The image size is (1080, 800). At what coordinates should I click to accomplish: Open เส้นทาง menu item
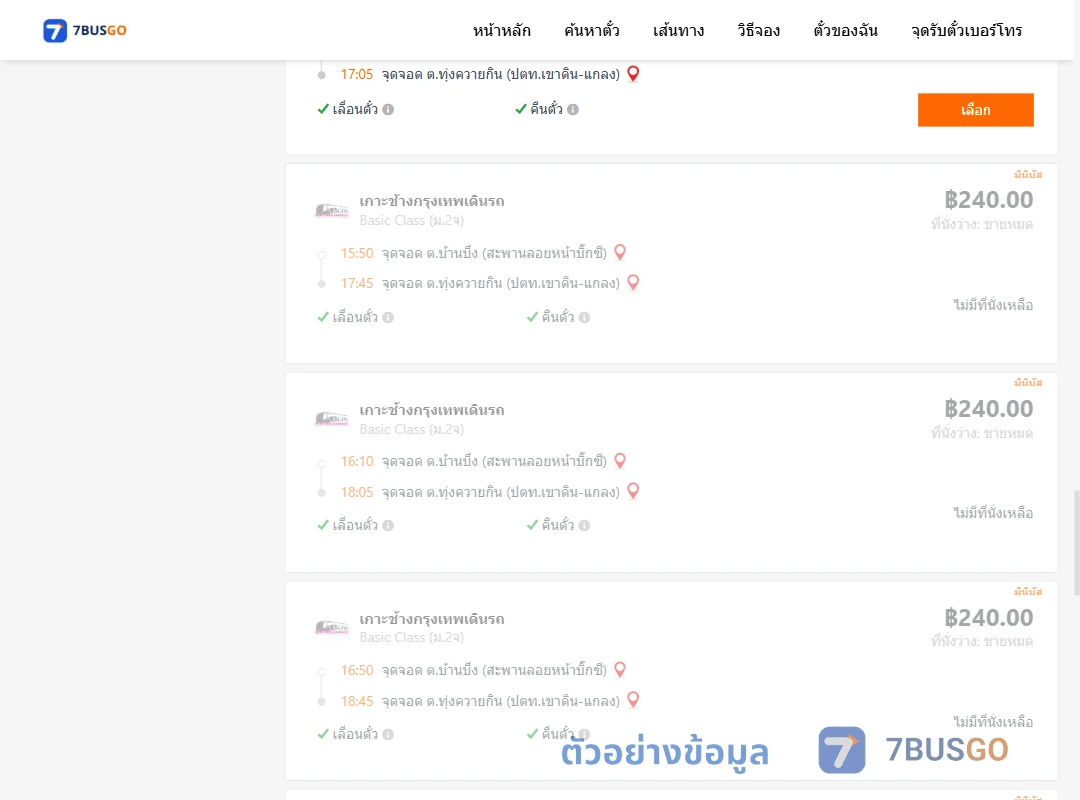[678, 30]
